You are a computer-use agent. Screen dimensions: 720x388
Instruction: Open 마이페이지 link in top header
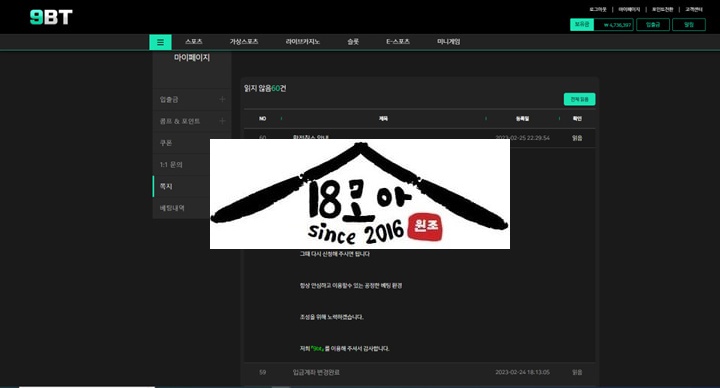[x=629, y=9]
